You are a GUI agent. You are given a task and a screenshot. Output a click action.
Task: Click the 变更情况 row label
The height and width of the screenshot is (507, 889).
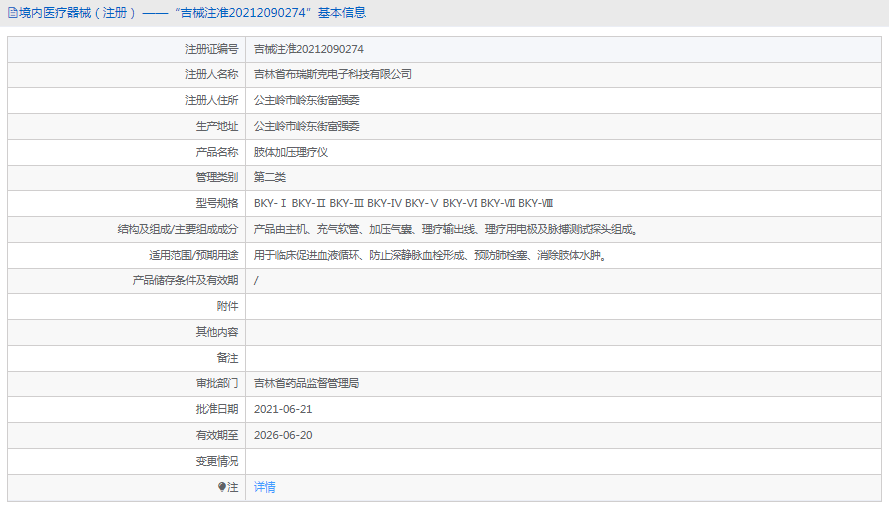coord(217,461)
